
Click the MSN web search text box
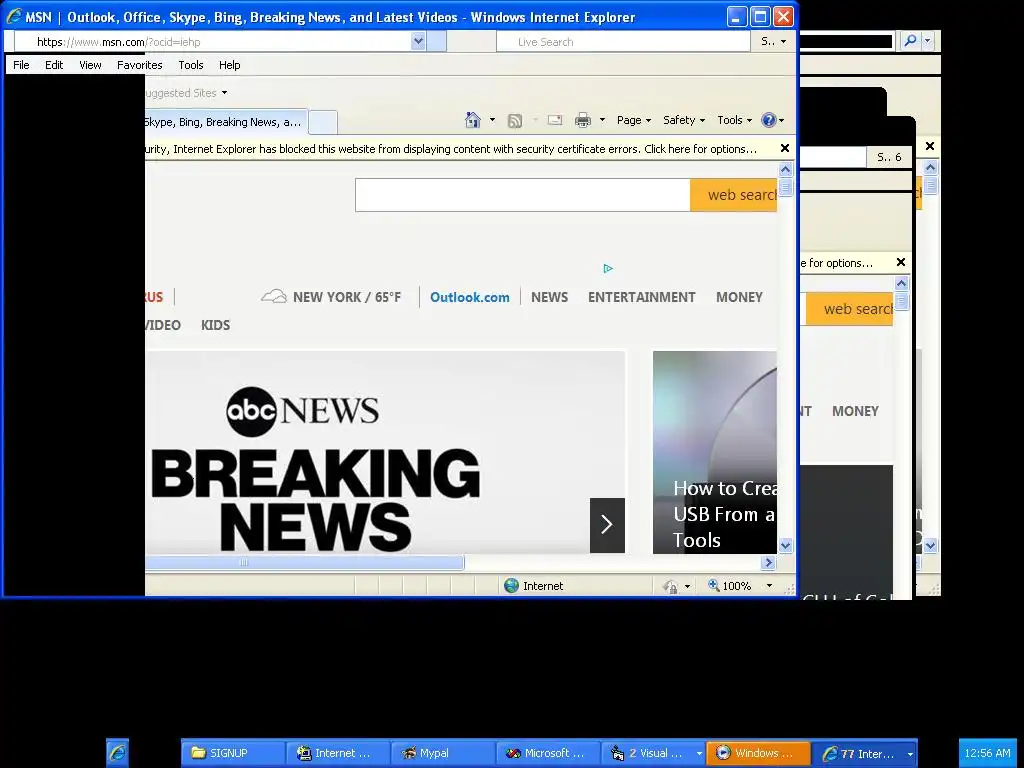click(x=522, y=195)
